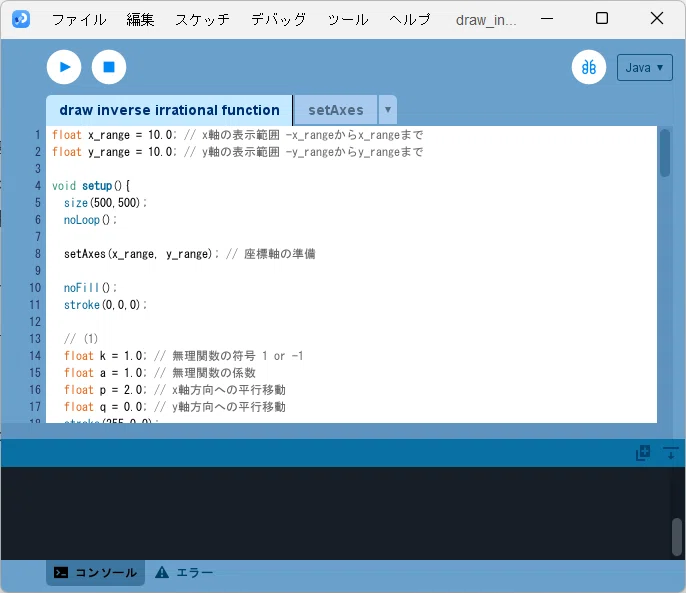
Task: Select the draw inverse irrational function tab
Action: click(x=169, y=110)
